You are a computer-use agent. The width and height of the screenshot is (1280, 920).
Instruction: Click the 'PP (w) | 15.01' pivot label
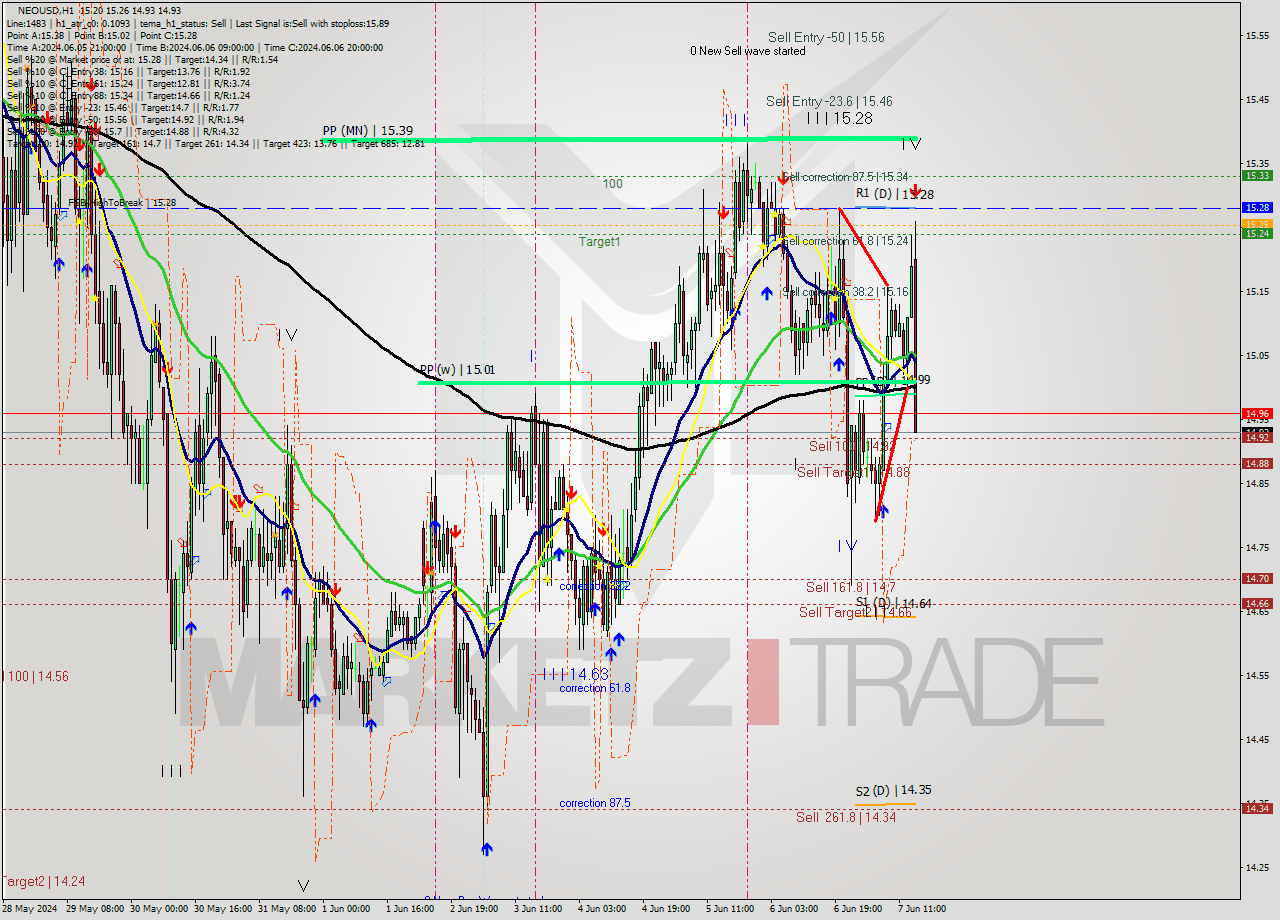point(456,369)
